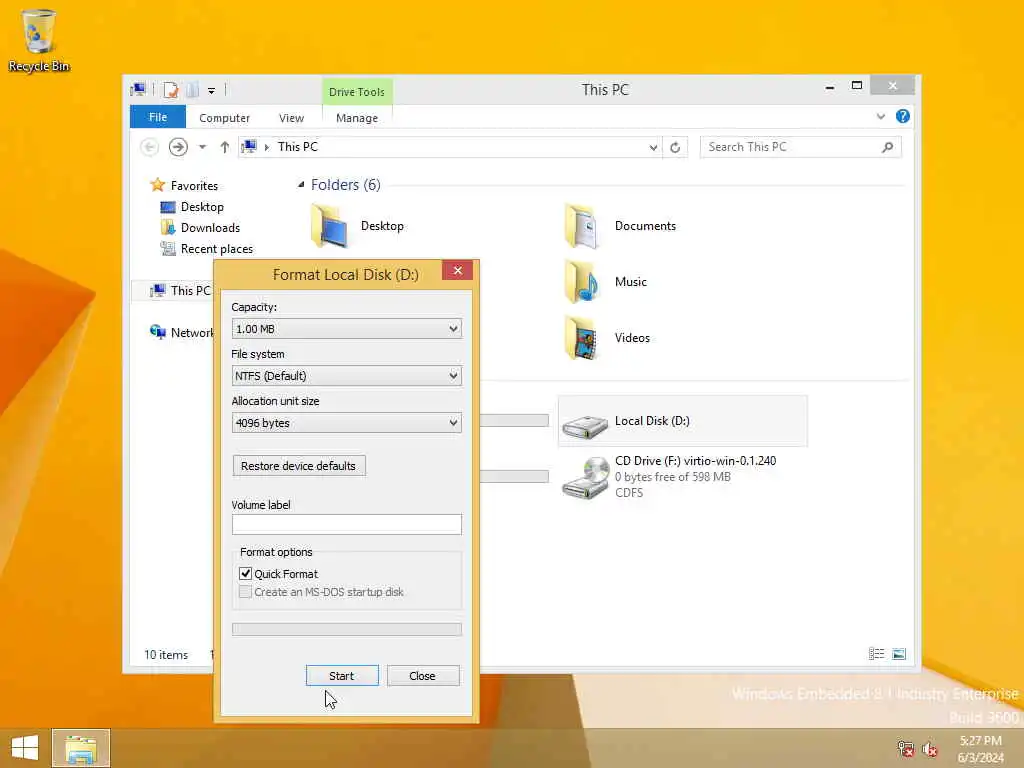The image size is (1024, 768).
Task: Select Favorites in navigation pane
Action: point(194,185)
